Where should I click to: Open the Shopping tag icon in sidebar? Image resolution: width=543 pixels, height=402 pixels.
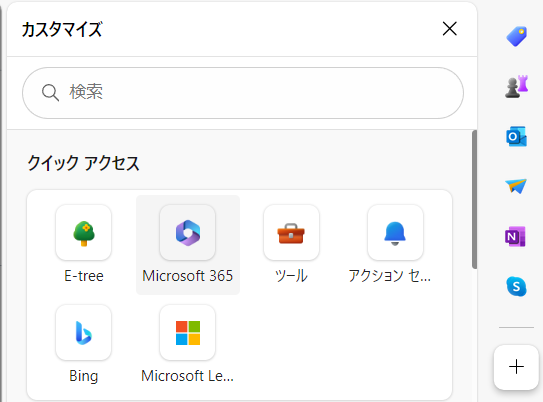tap(516, 36)
